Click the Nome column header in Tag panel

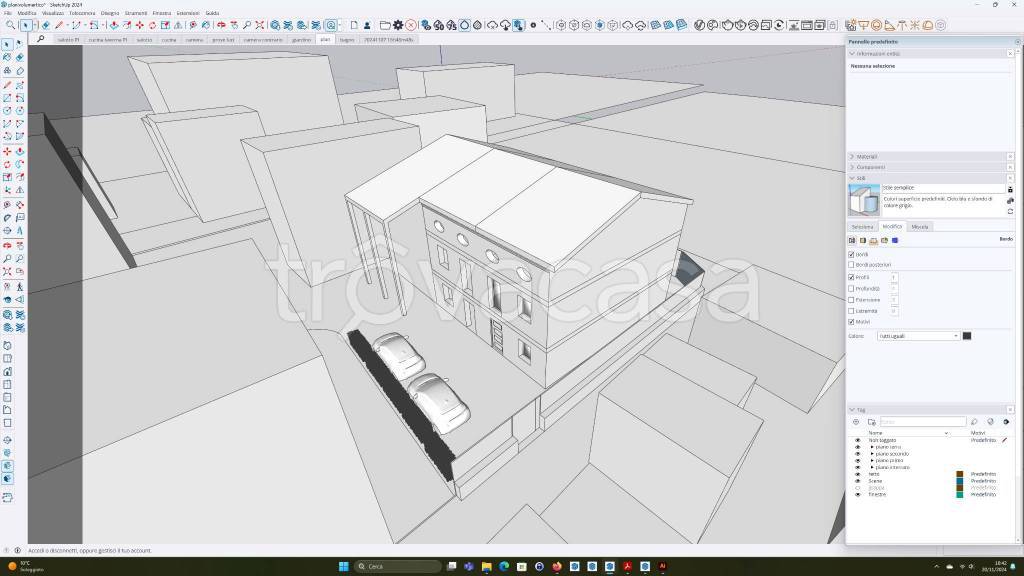point(876,433)
